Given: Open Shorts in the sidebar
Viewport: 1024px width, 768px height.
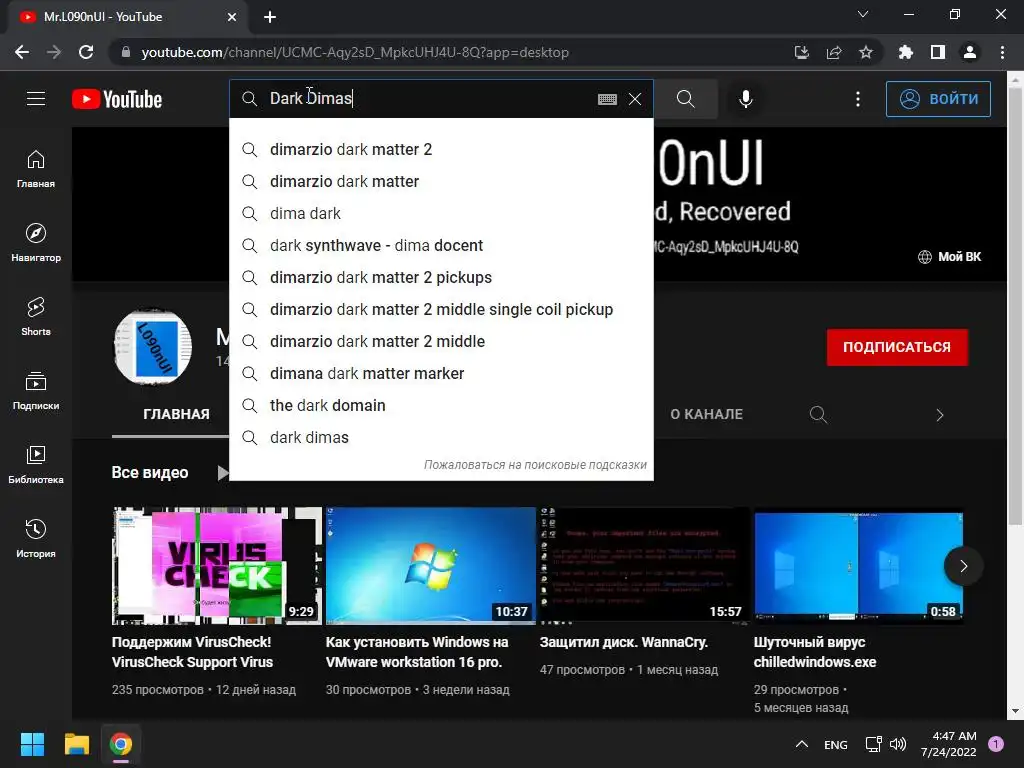Looking at the screenshot, I should (x=36, y=317).
